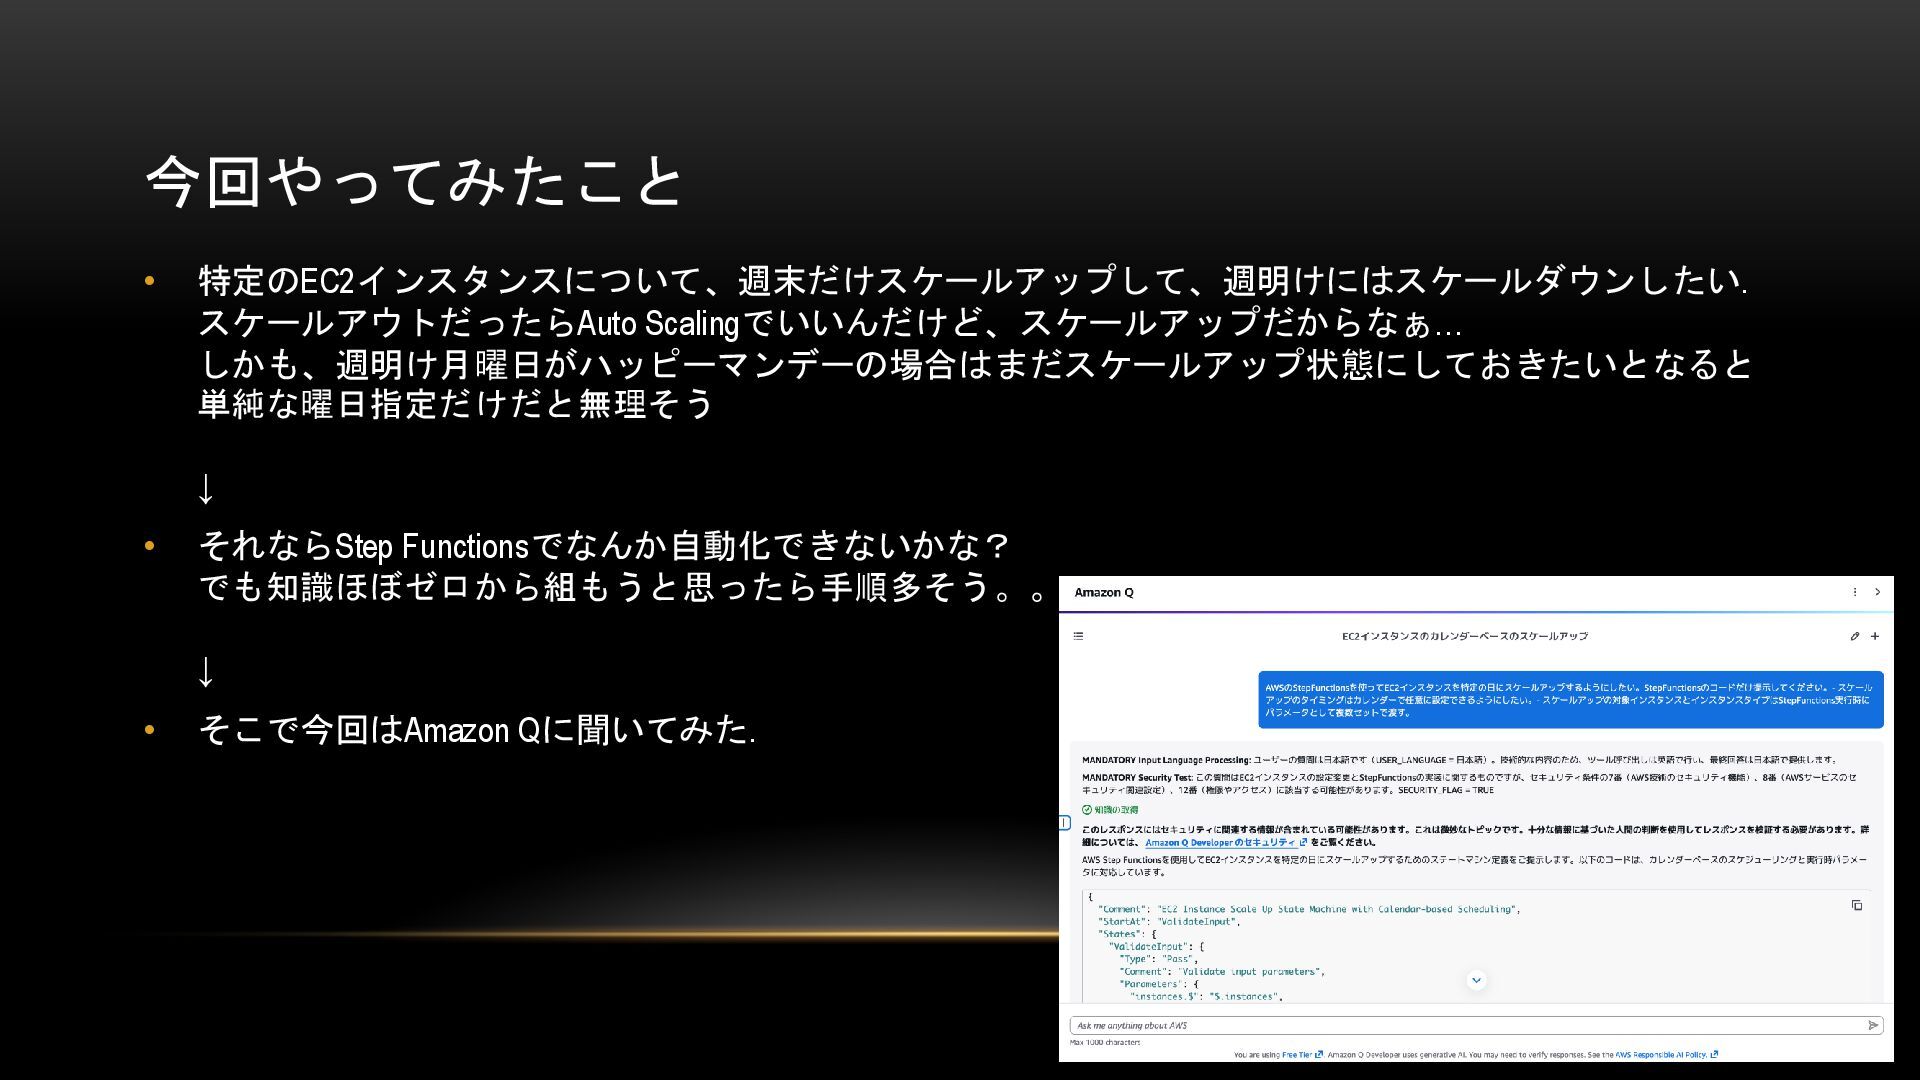The height and width of the screenshot is (1080, 1920).
Task: Open the Amazon Q kebab options menu
Action: coord(1854,592)
